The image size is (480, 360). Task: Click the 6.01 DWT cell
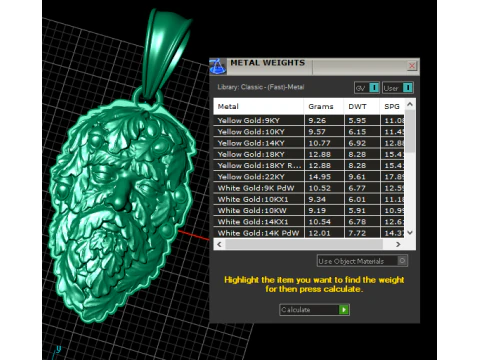[362, 199]
